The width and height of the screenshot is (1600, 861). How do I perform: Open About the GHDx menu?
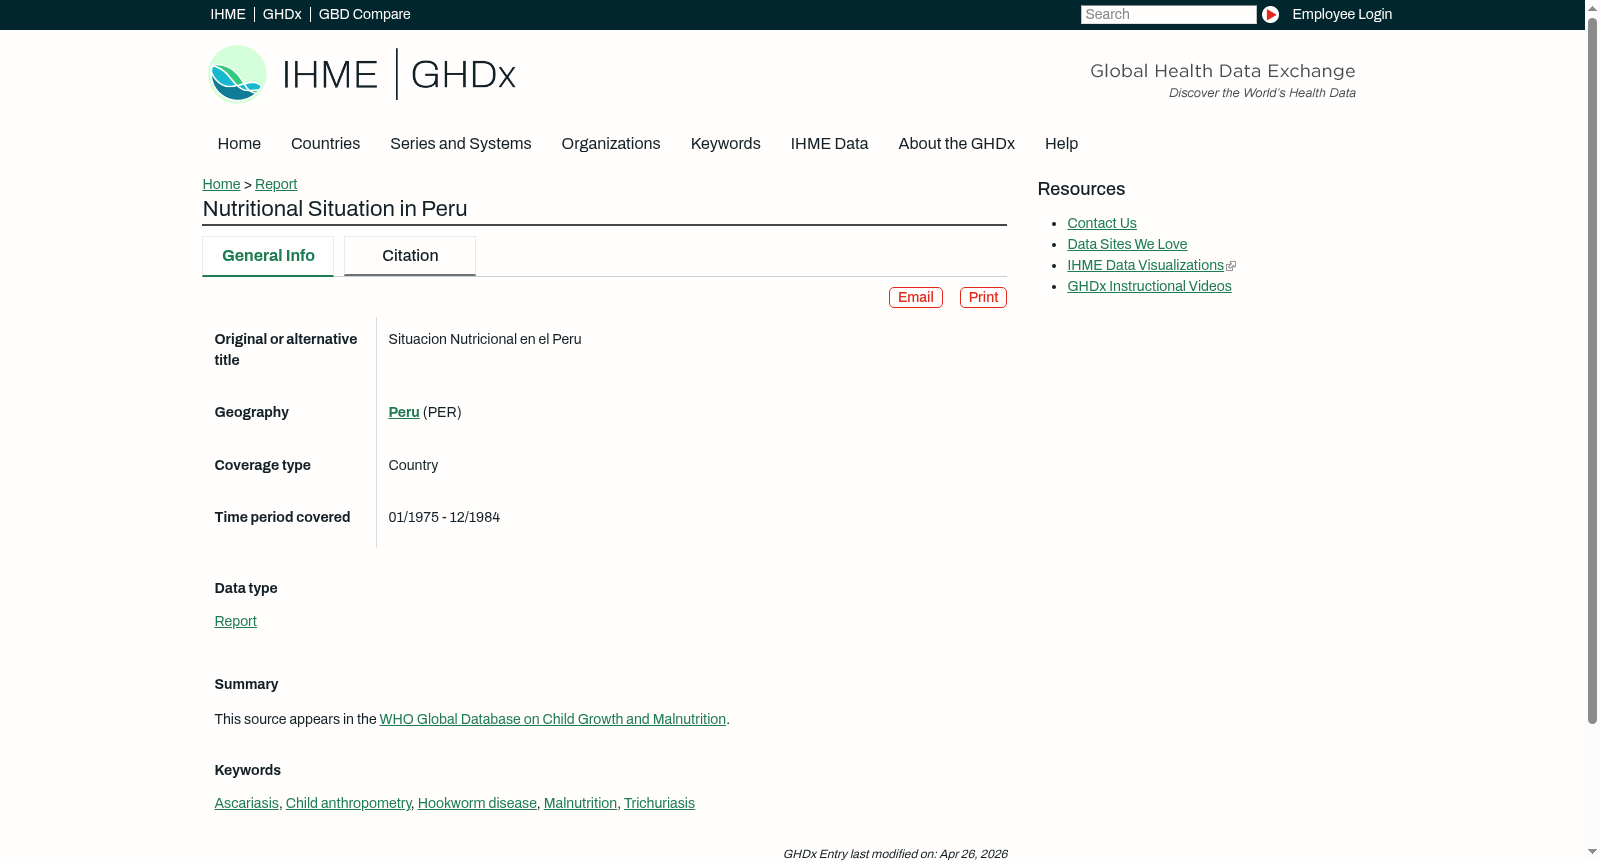(x=956, y=143)
